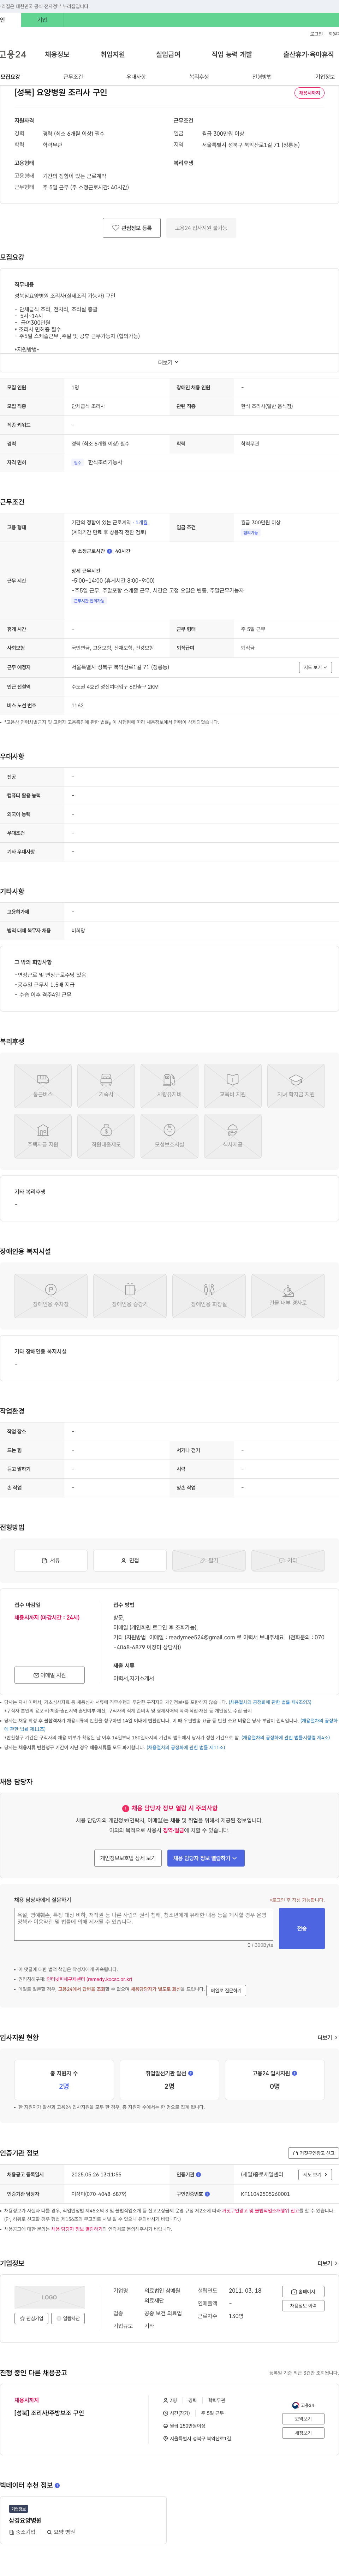Image resolution: width=339 pixels, height=2576 pixels.
Task: Click the 식사제공 welfare icon
Action: [233, 1136]
